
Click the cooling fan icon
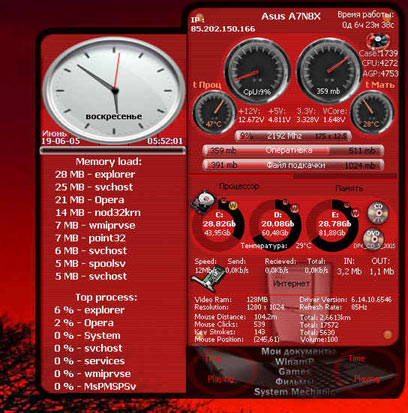378,41
